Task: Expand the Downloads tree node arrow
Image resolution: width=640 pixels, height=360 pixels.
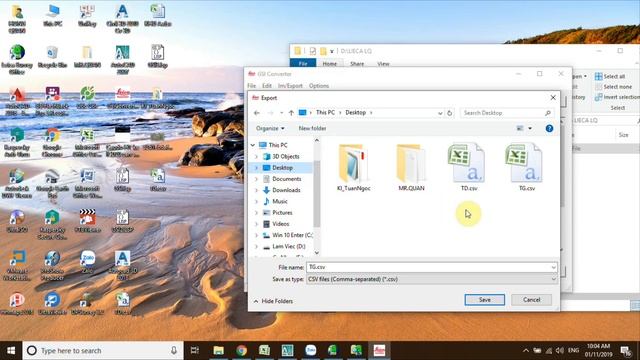Action: pyautogui.click(x=256, y=190)
